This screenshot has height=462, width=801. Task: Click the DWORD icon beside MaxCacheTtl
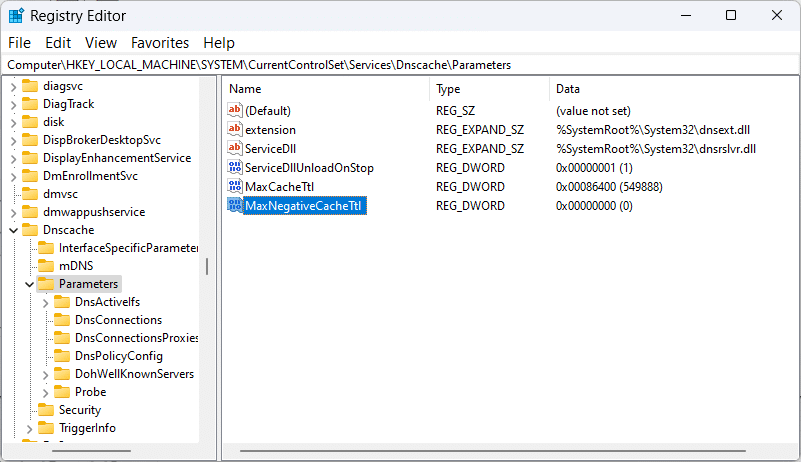(x=235, y=186)
